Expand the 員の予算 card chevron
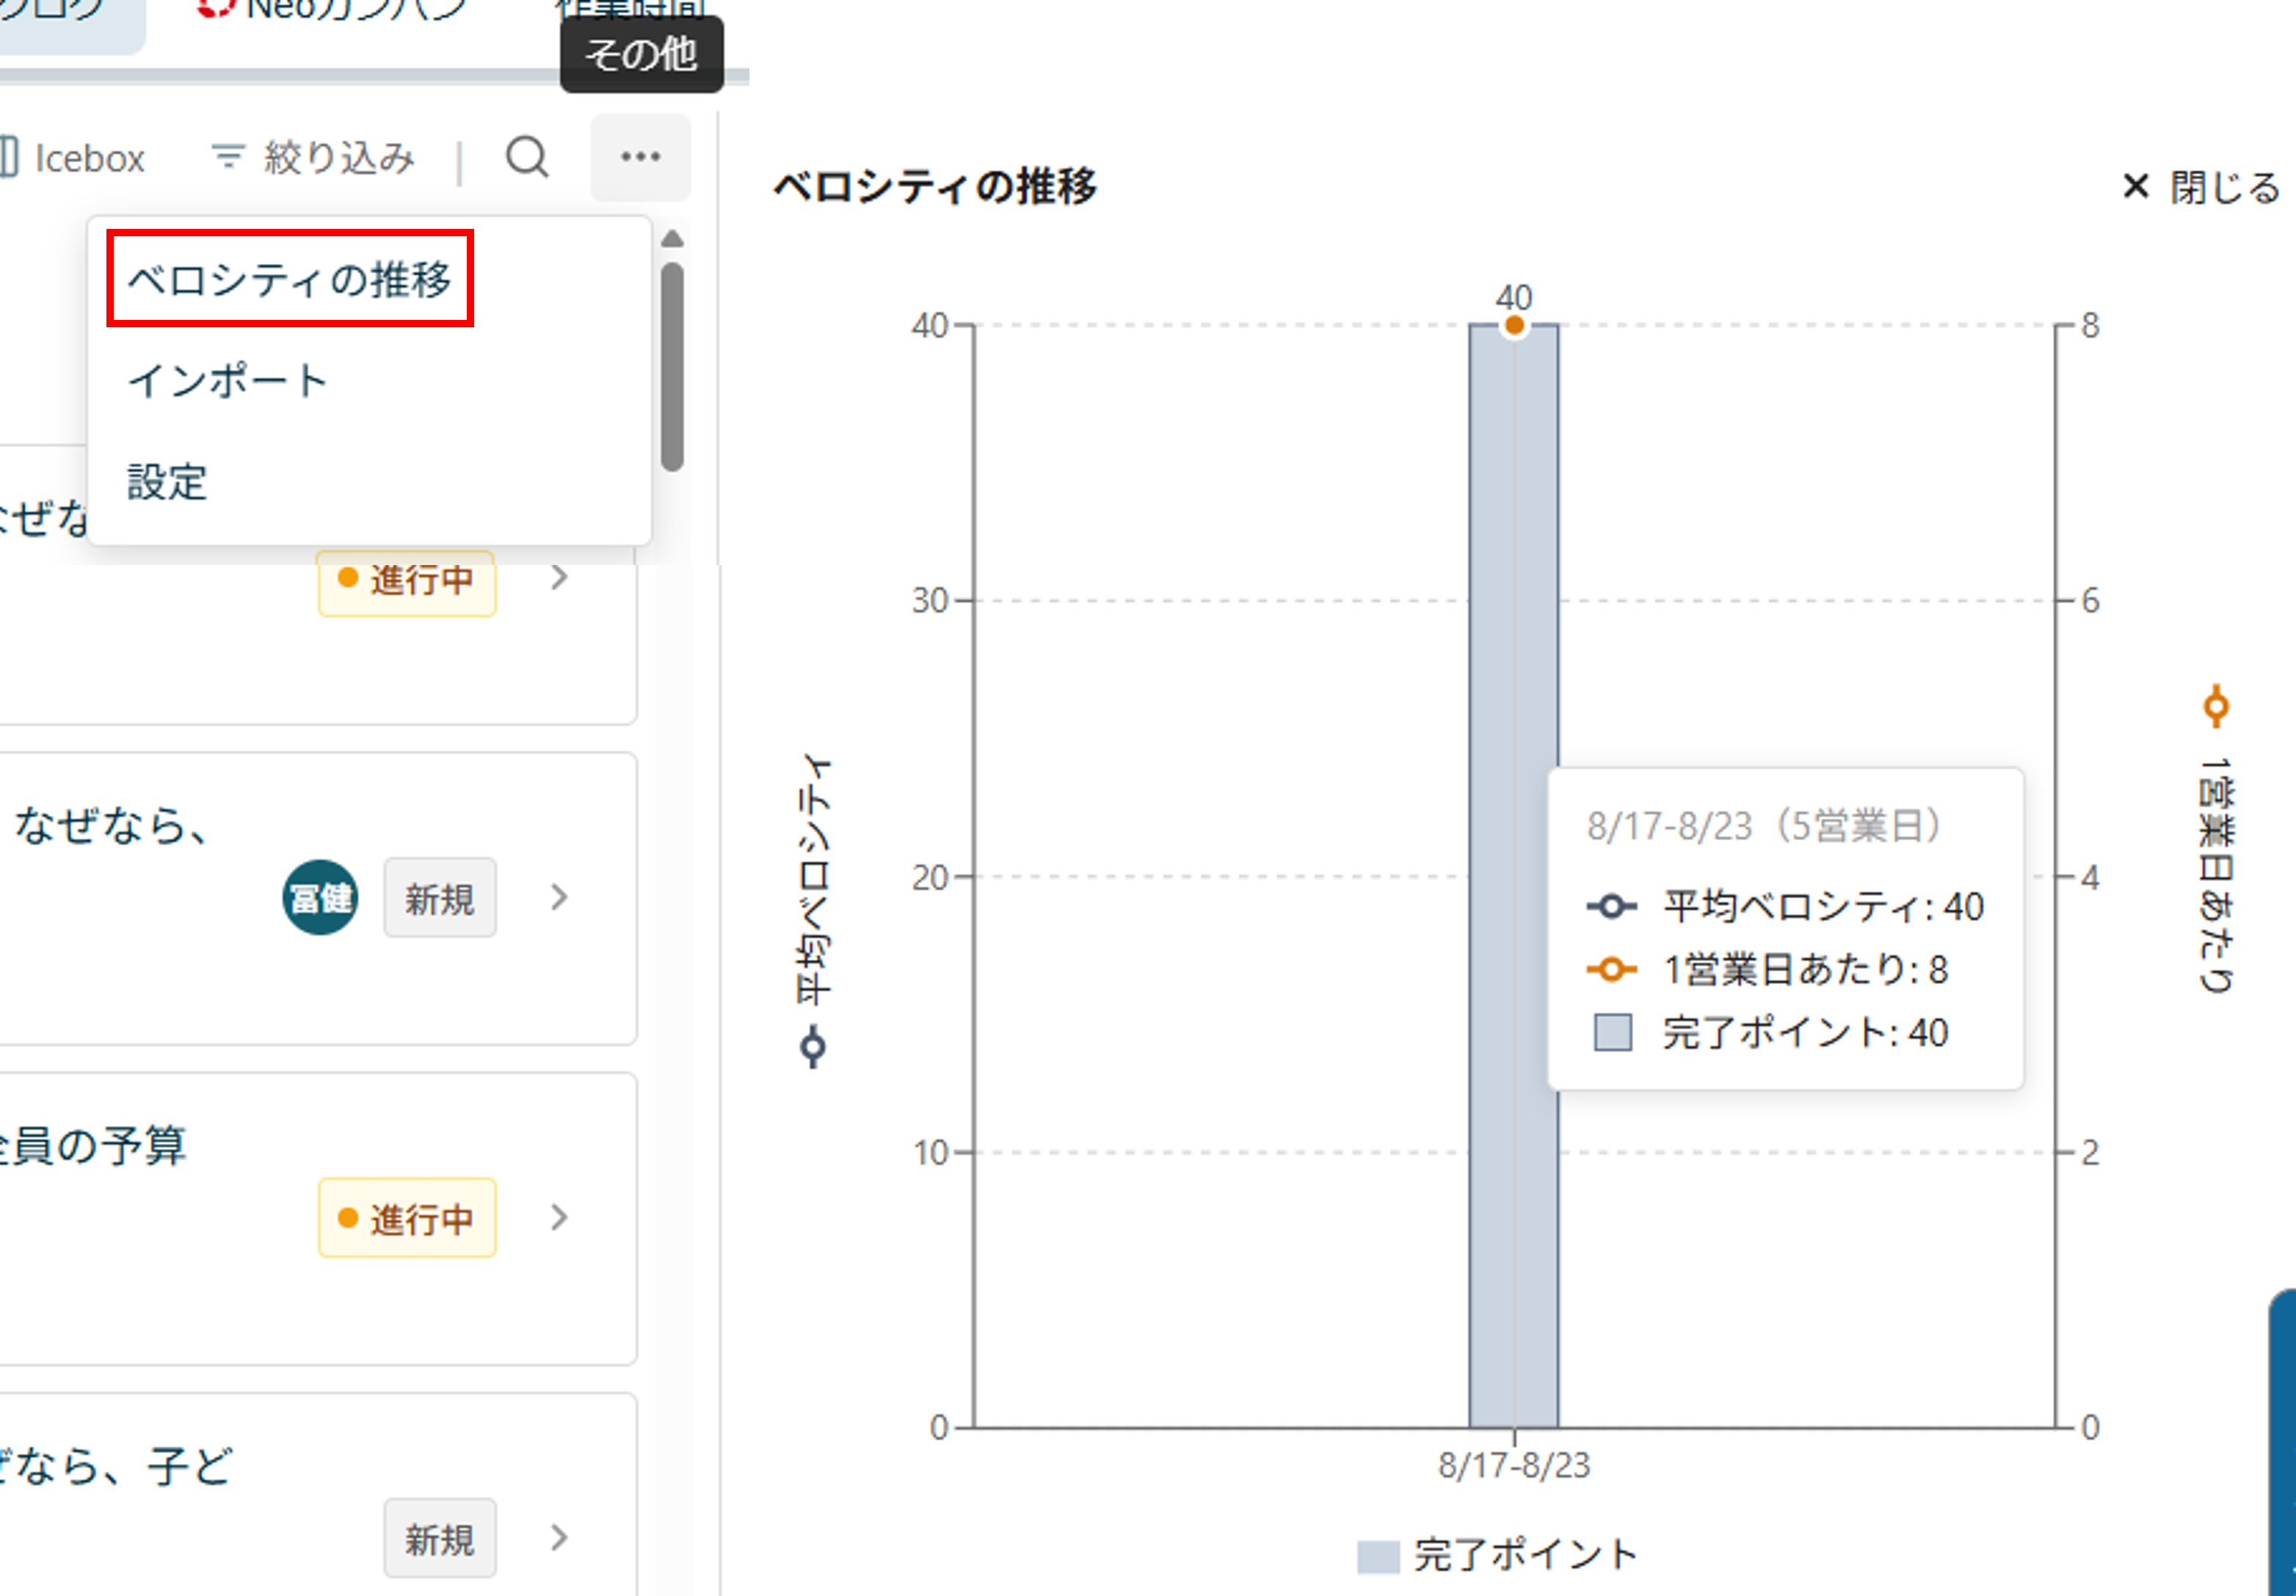 click(559, 1217)
